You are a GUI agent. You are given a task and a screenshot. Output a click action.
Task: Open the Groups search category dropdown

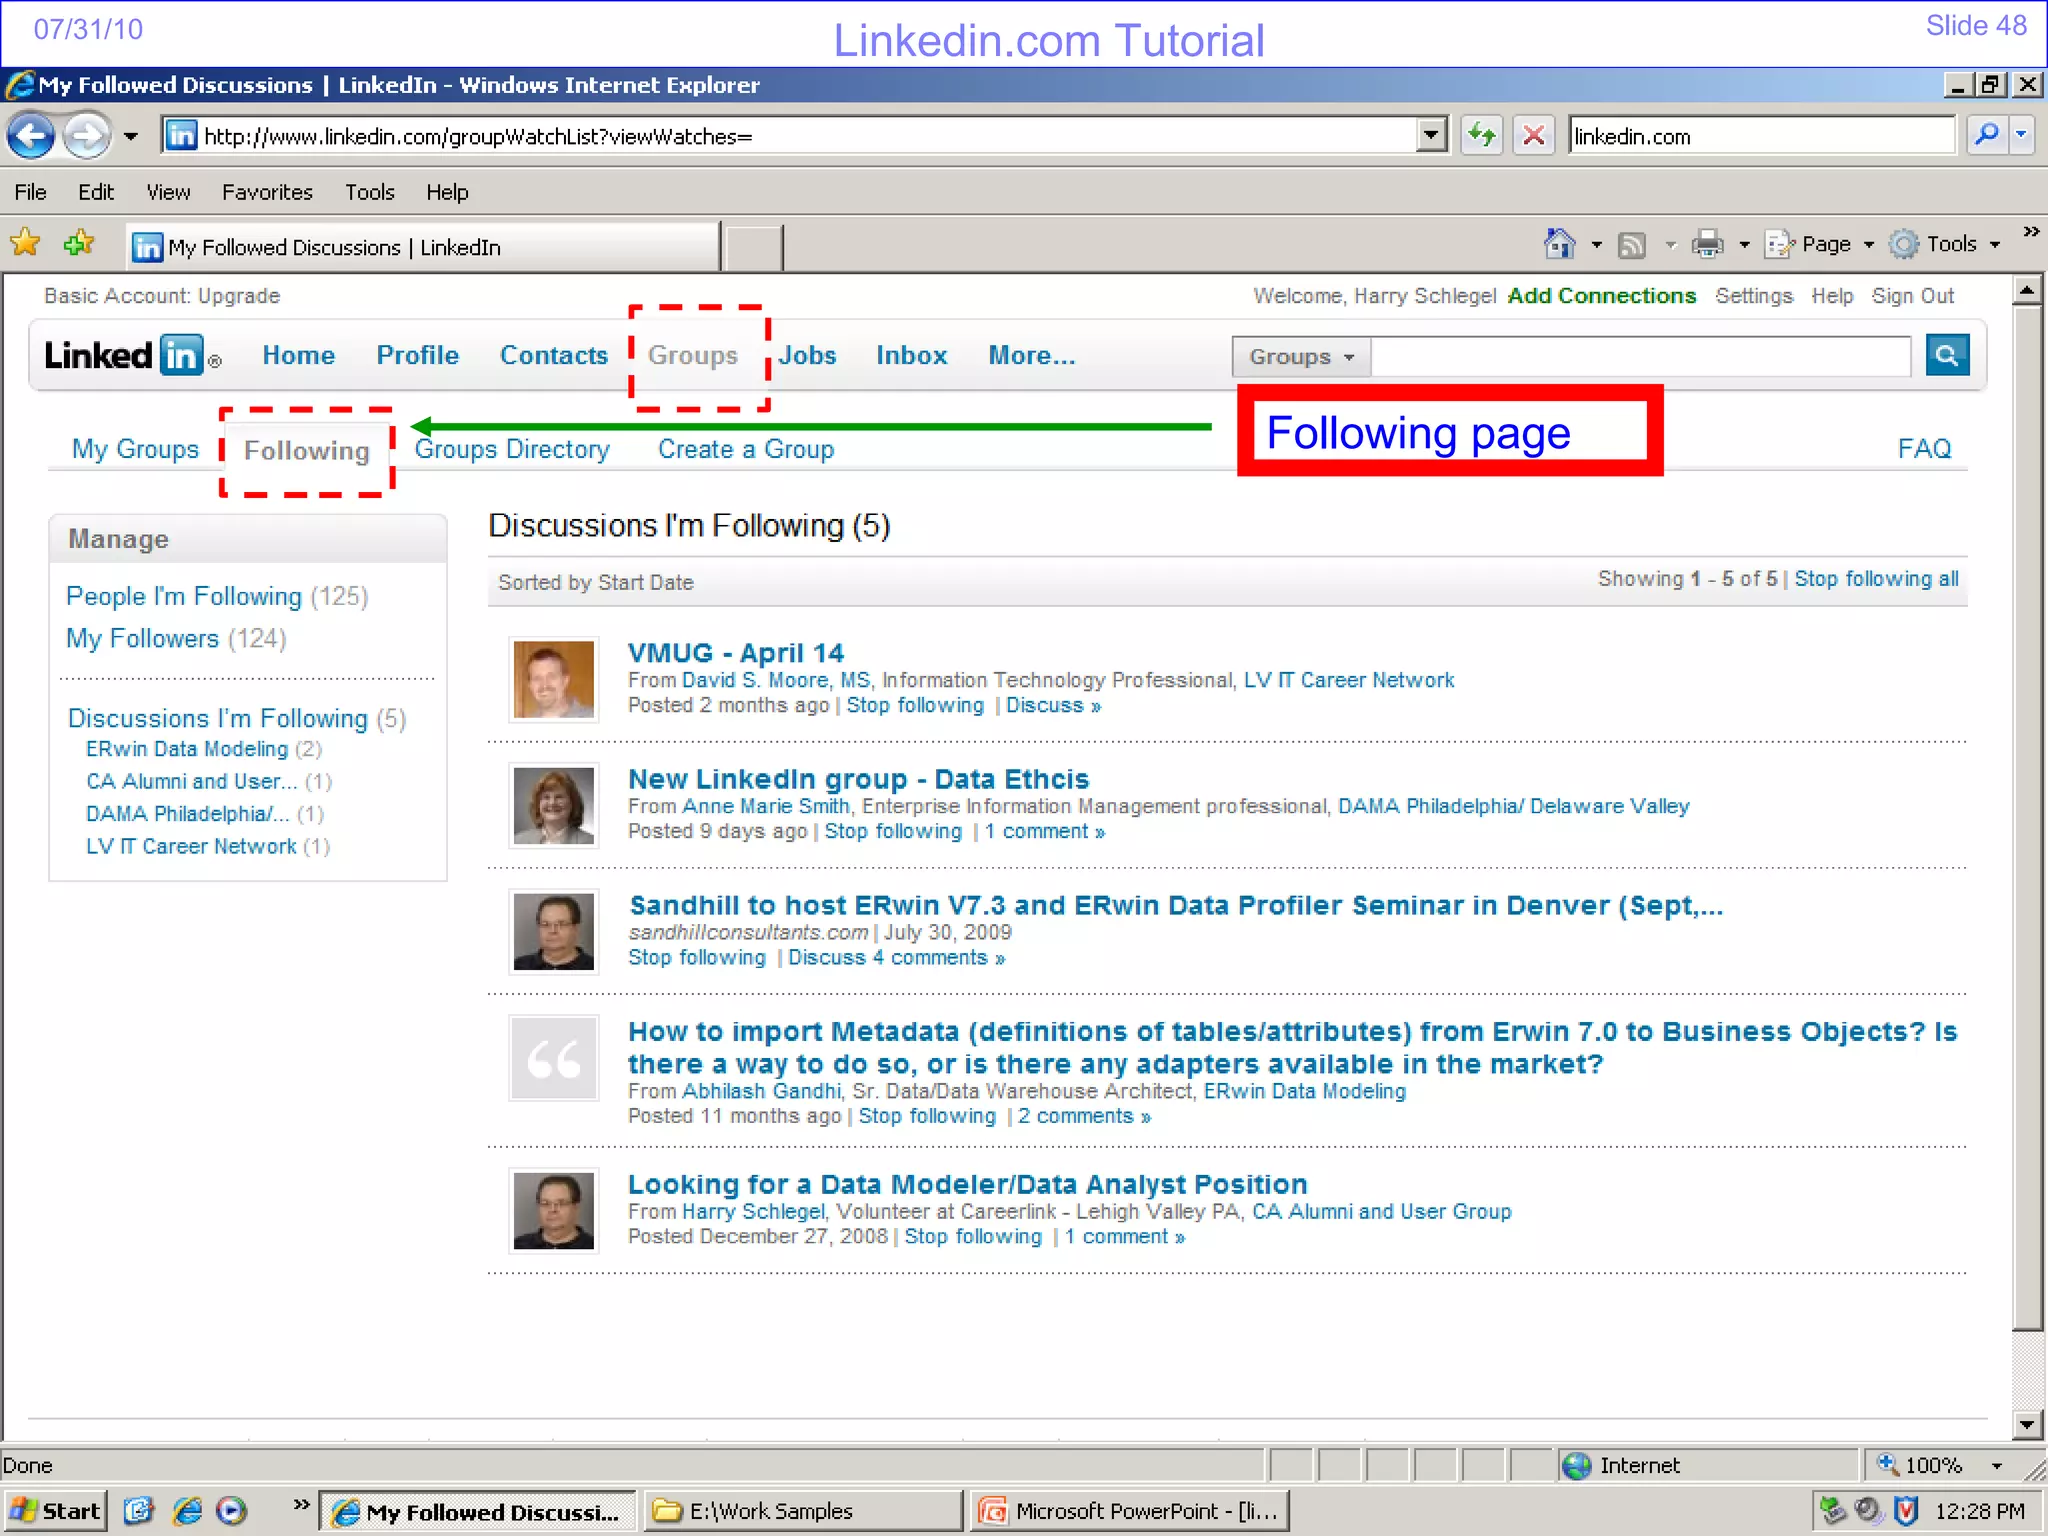pos(1301,356)
